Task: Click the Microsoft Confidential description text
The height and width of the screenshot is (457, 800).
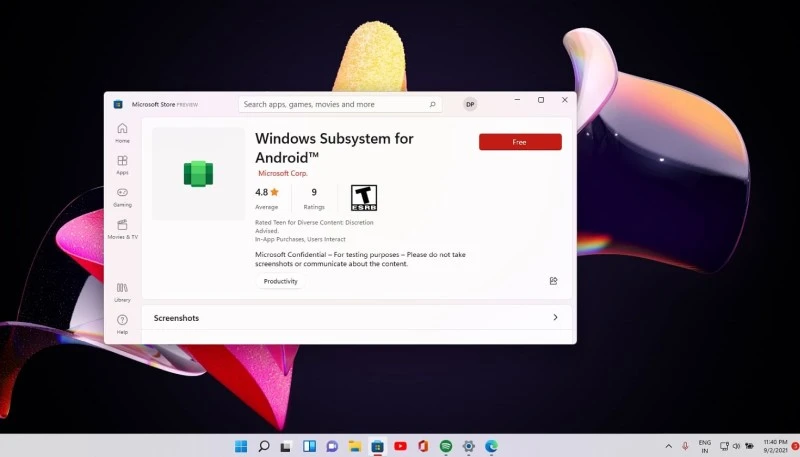Action: tap(360, 259)
